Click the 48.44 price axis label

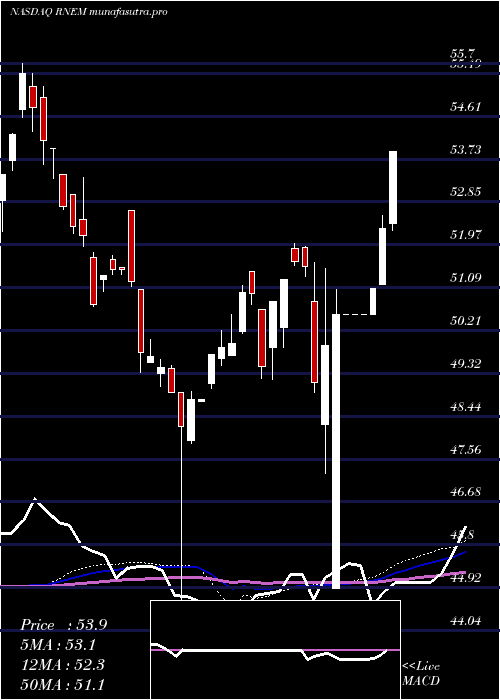[465, 407]
